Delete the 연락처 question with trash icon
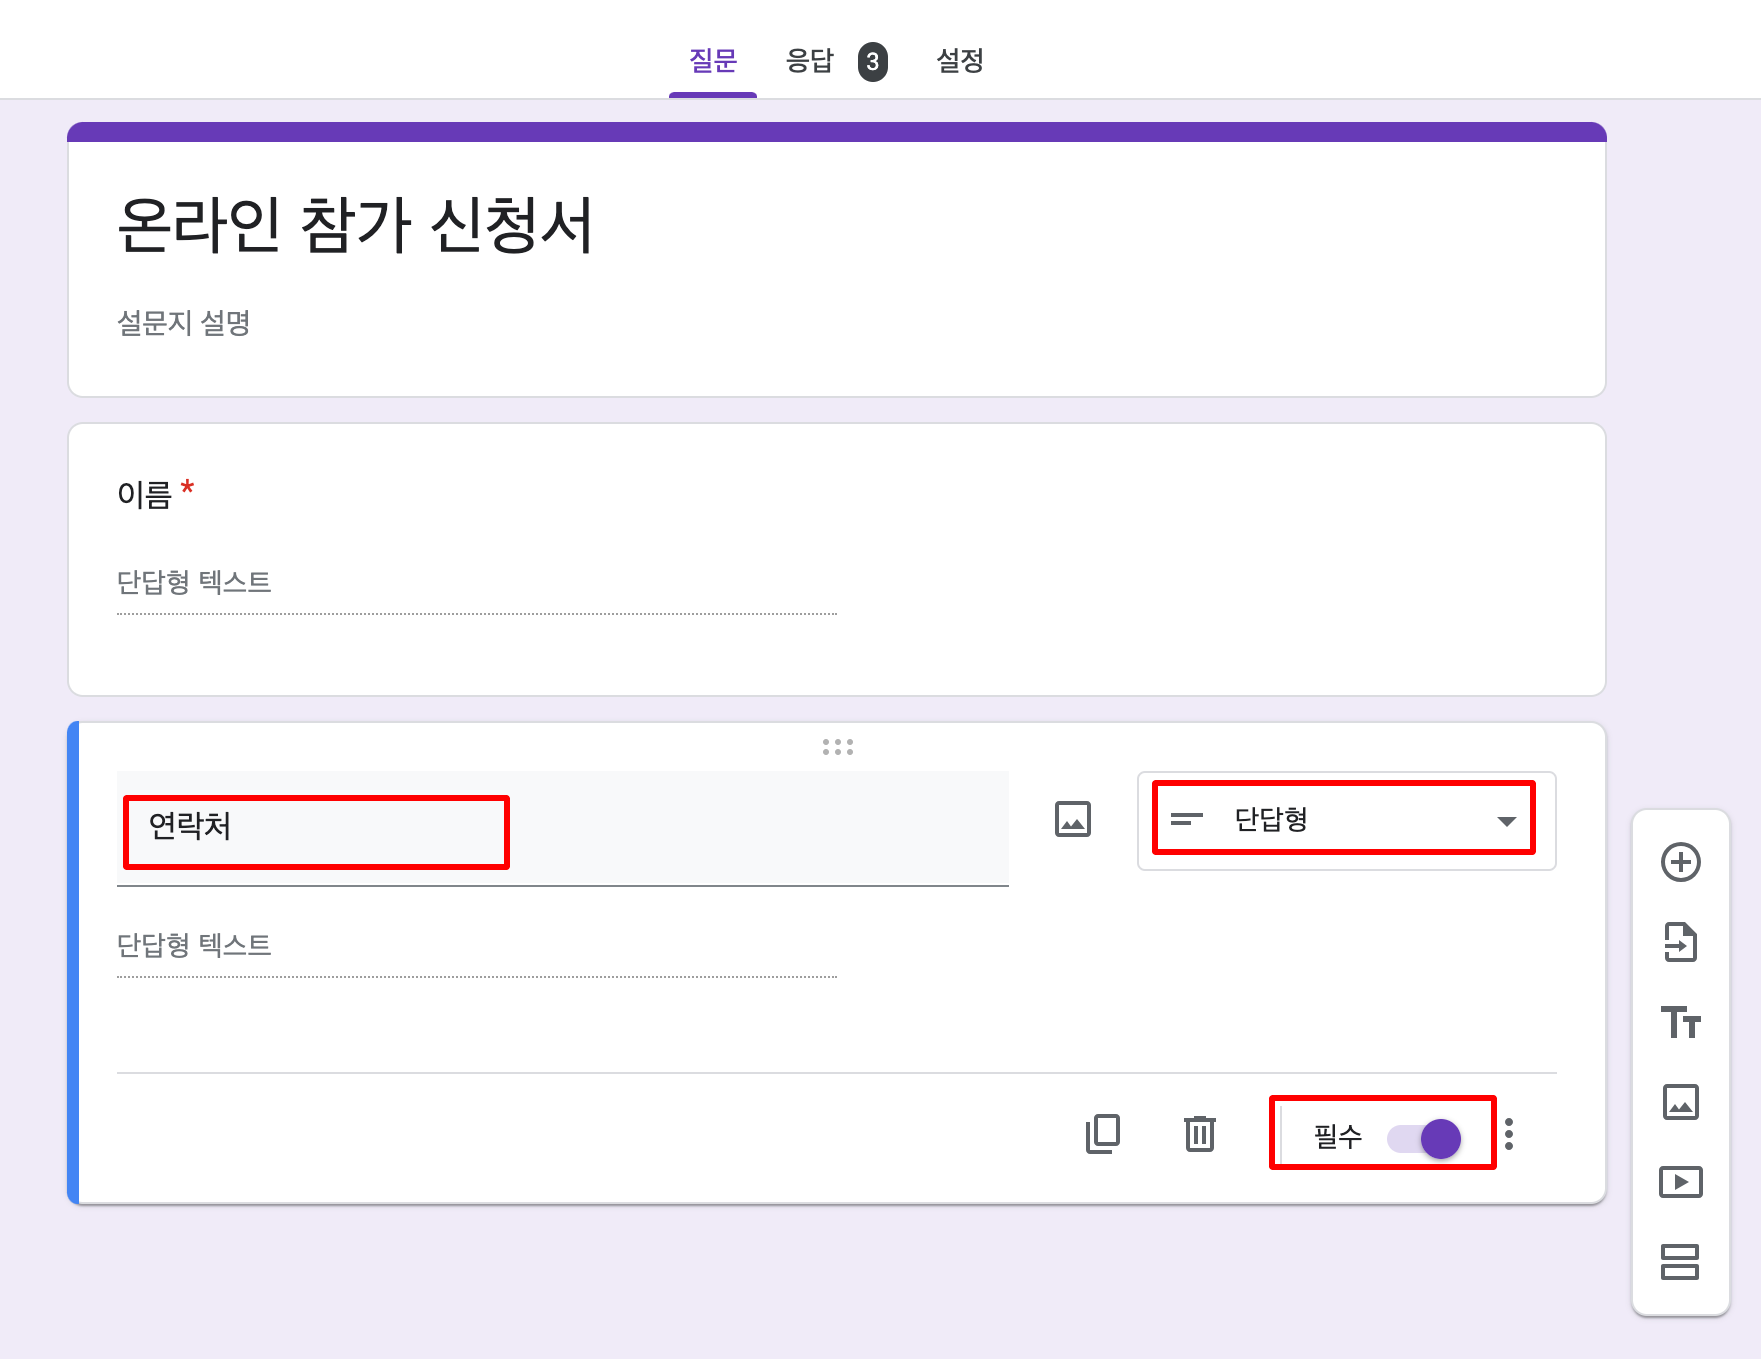The width and height of the screenshot is (1761, 1359). (x=1200, y=1134)
